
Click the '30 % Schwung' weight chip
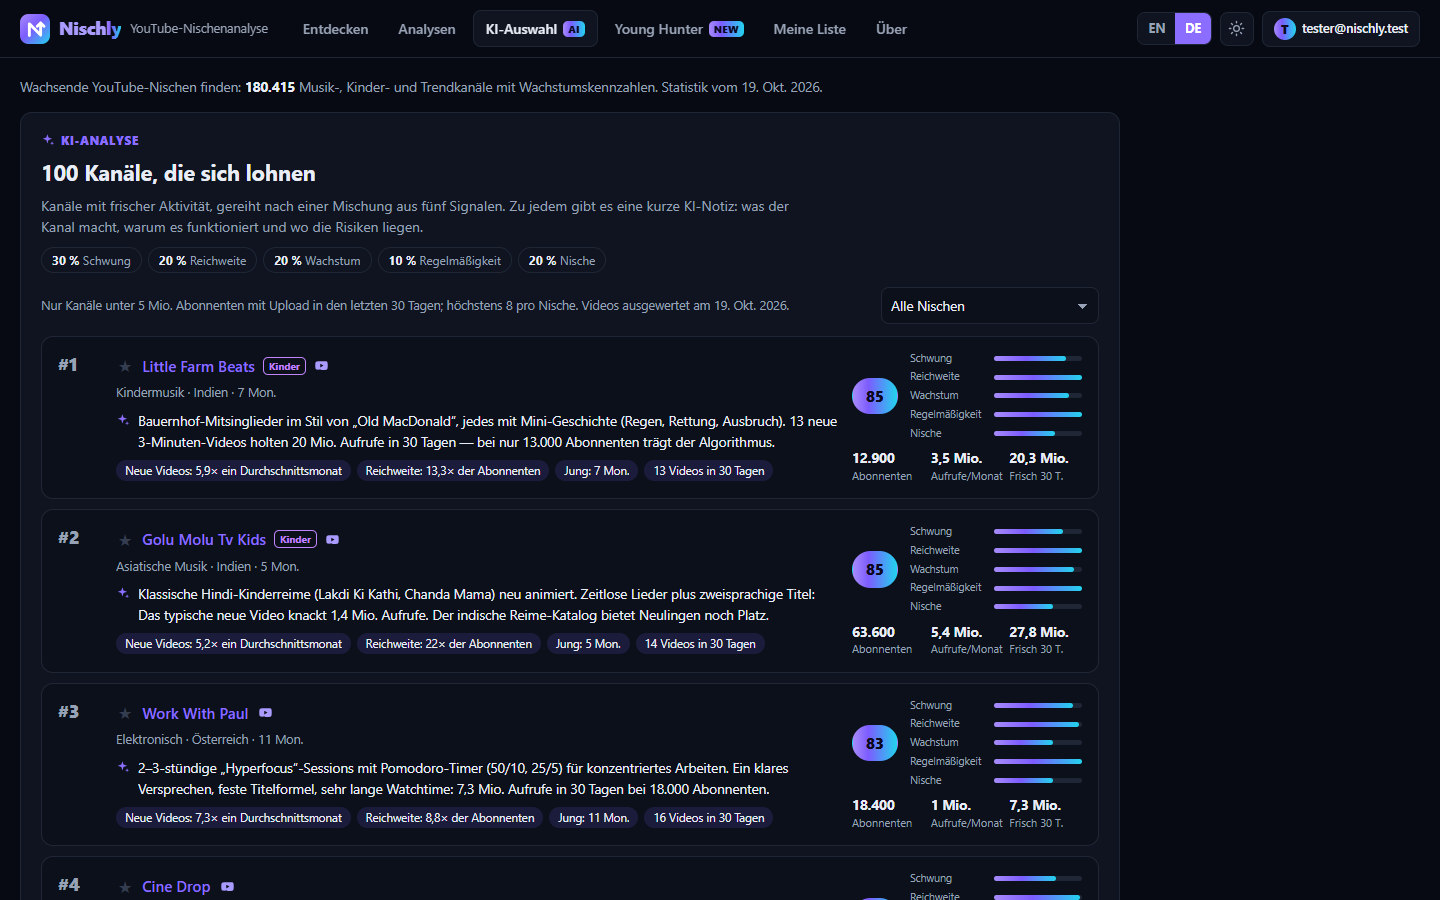pos(91,261)
